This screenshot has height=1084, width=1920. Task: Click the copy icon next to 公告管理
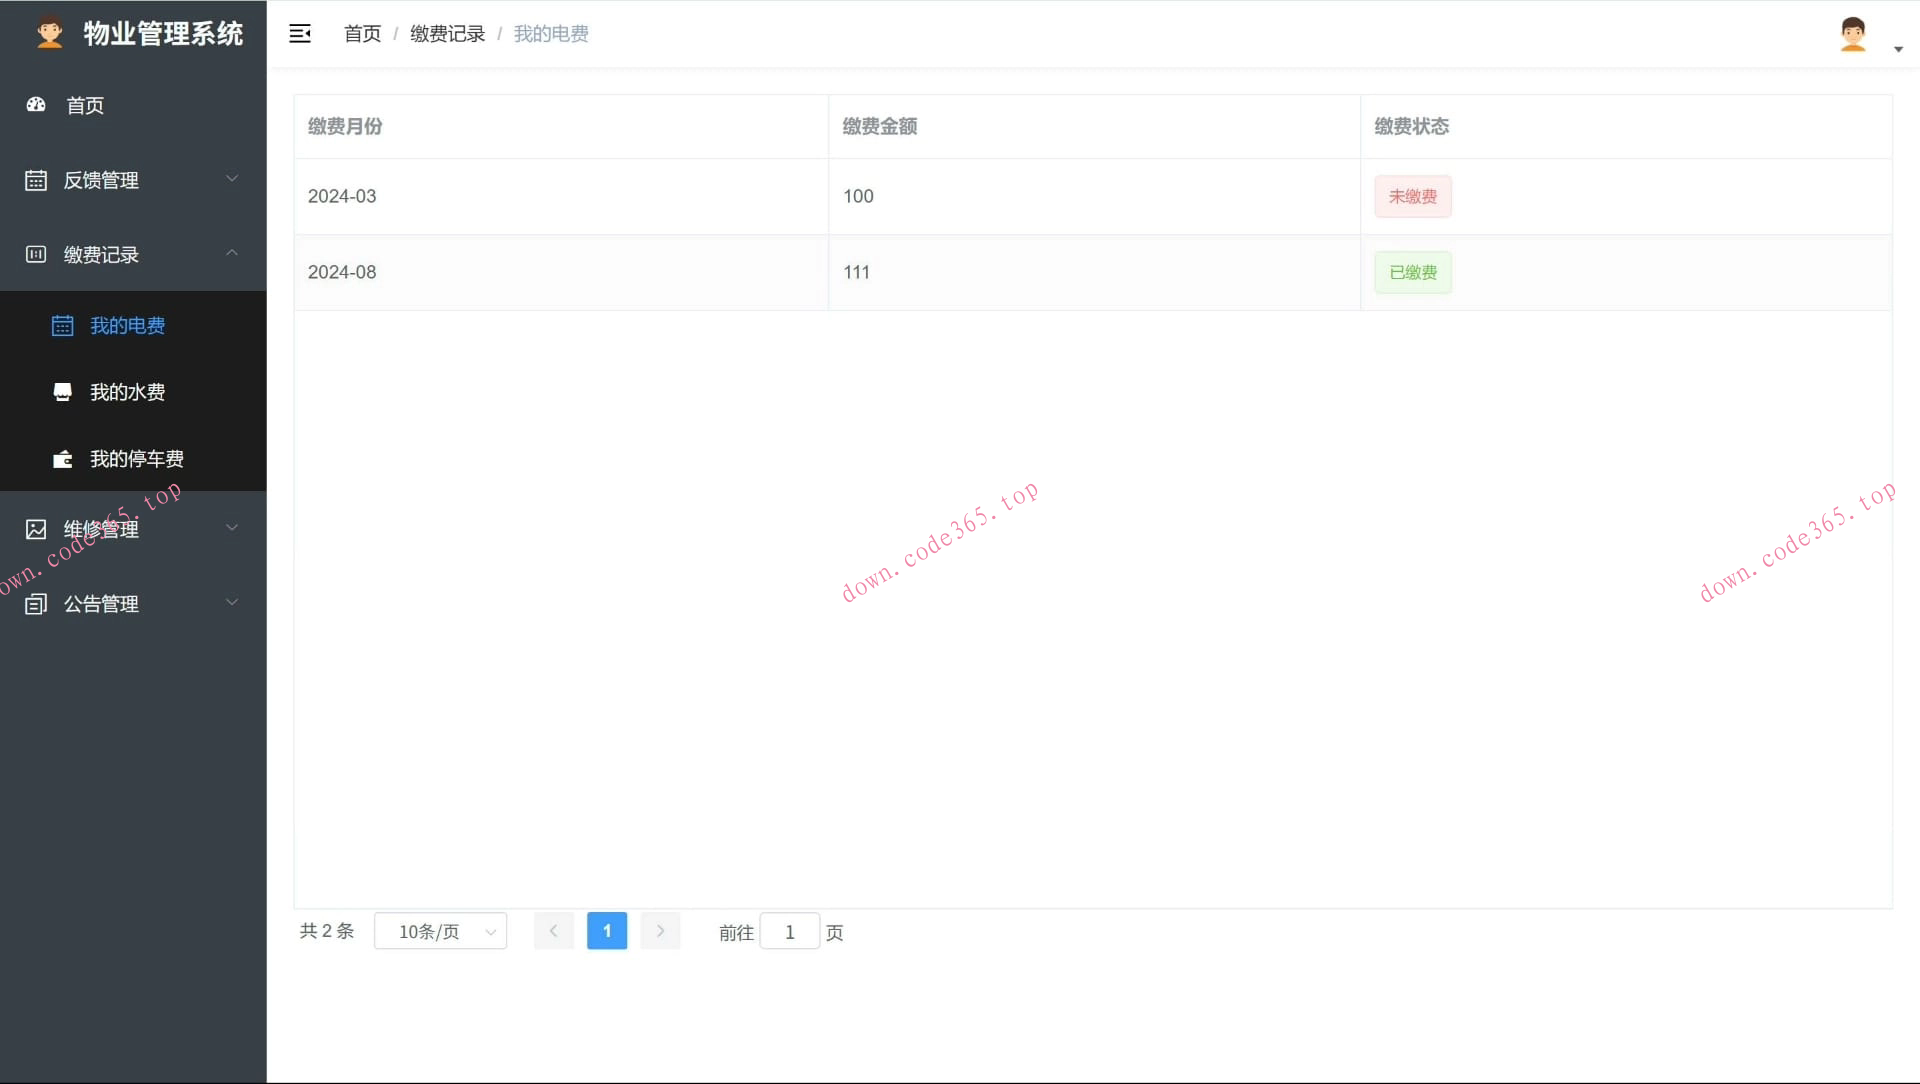35,603
